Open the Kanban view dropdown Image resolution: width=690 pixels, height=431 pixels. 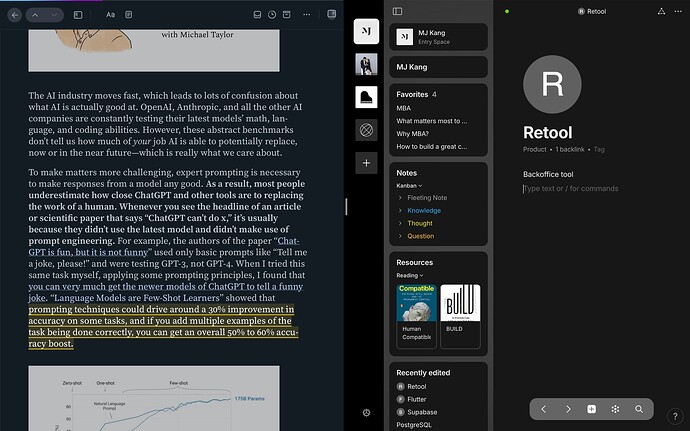409,186
